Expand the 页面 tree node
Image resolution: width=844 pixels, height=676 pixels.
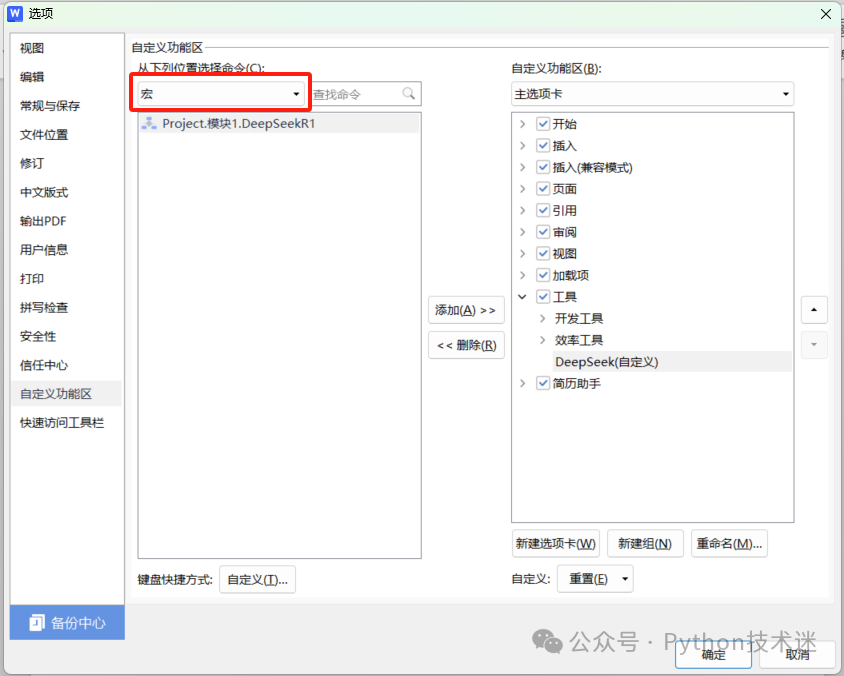(522, 188)
